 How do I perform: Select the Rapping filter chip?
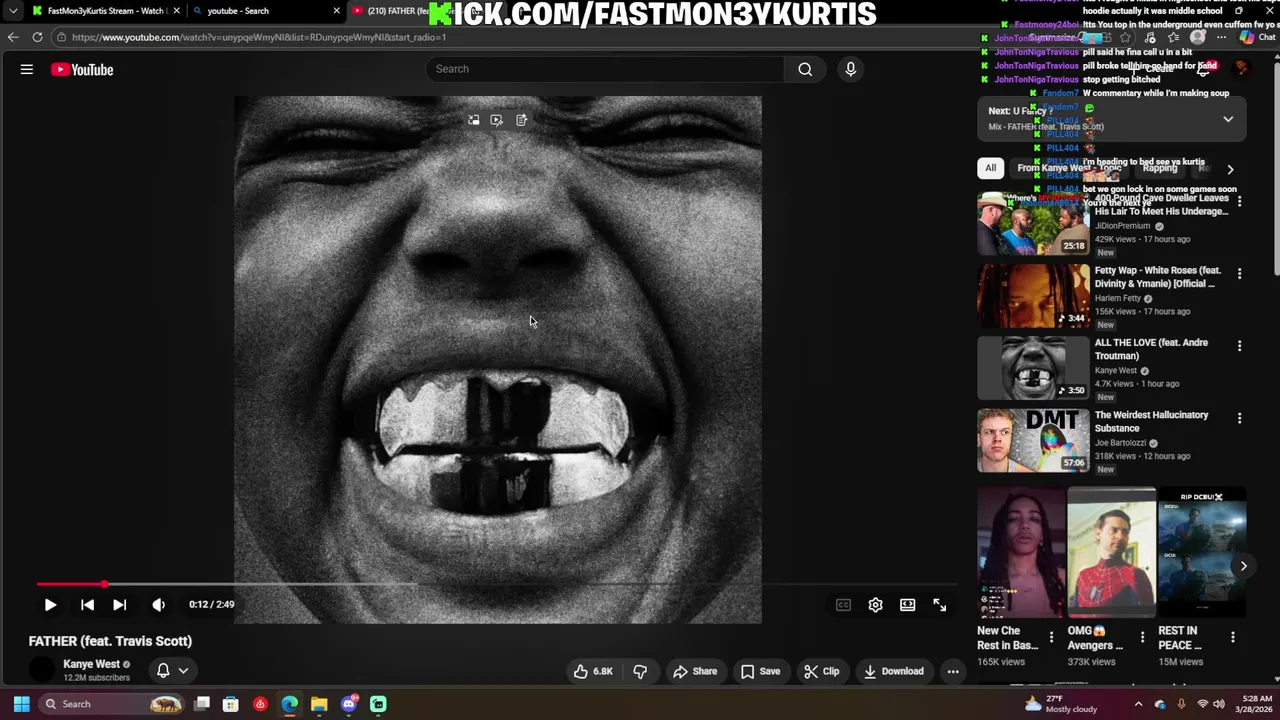[x=1160, y=168]
